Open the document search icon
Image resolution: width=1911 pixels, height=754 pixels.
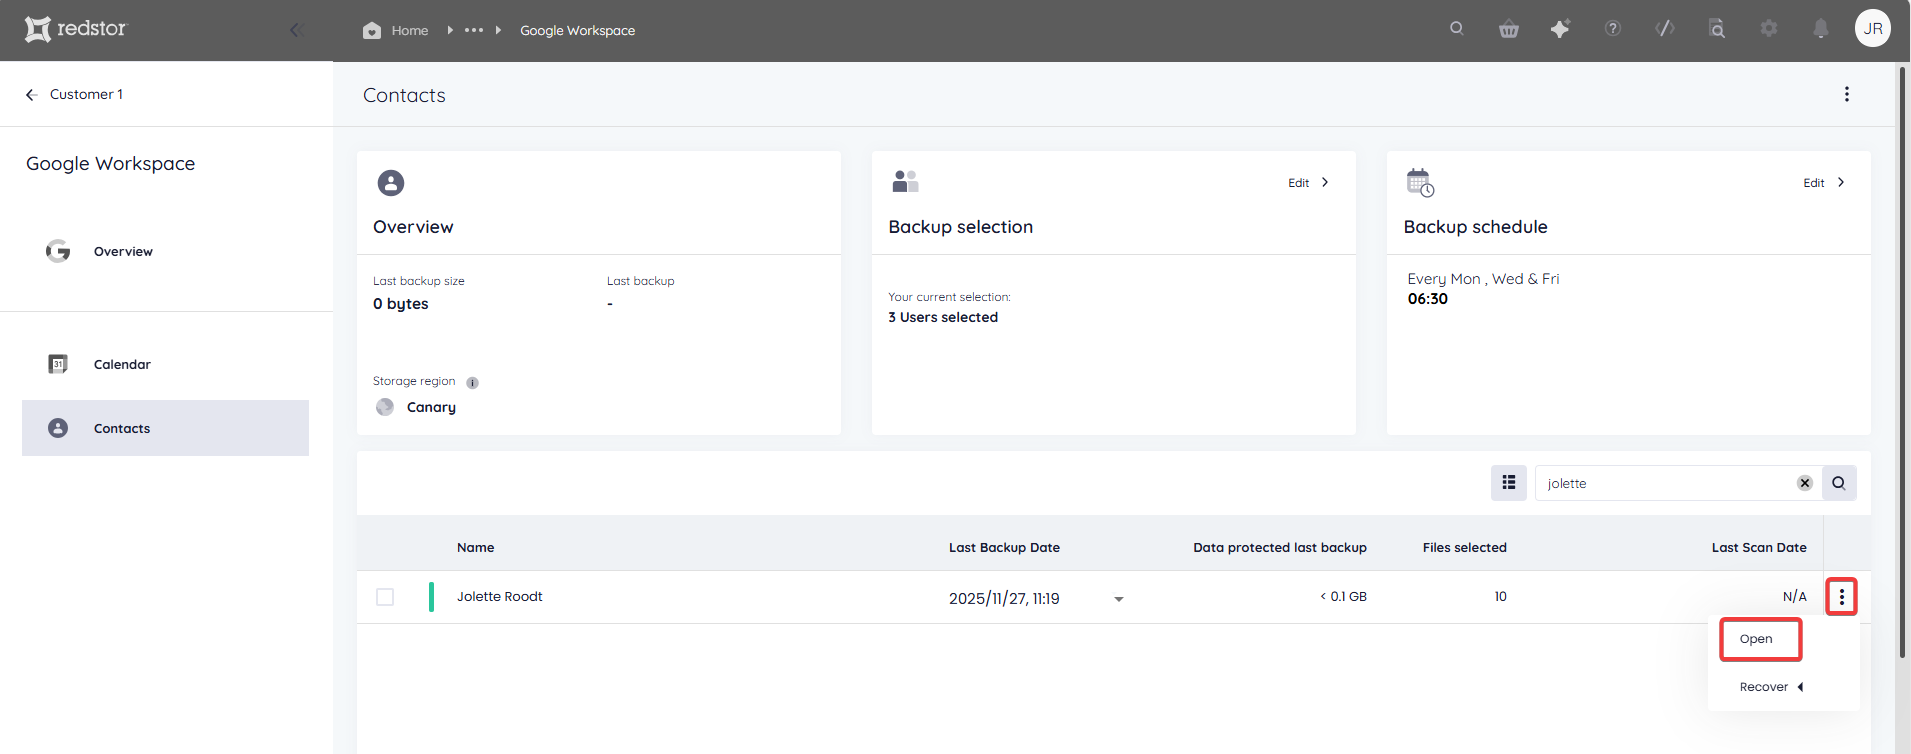(1717, 29)
